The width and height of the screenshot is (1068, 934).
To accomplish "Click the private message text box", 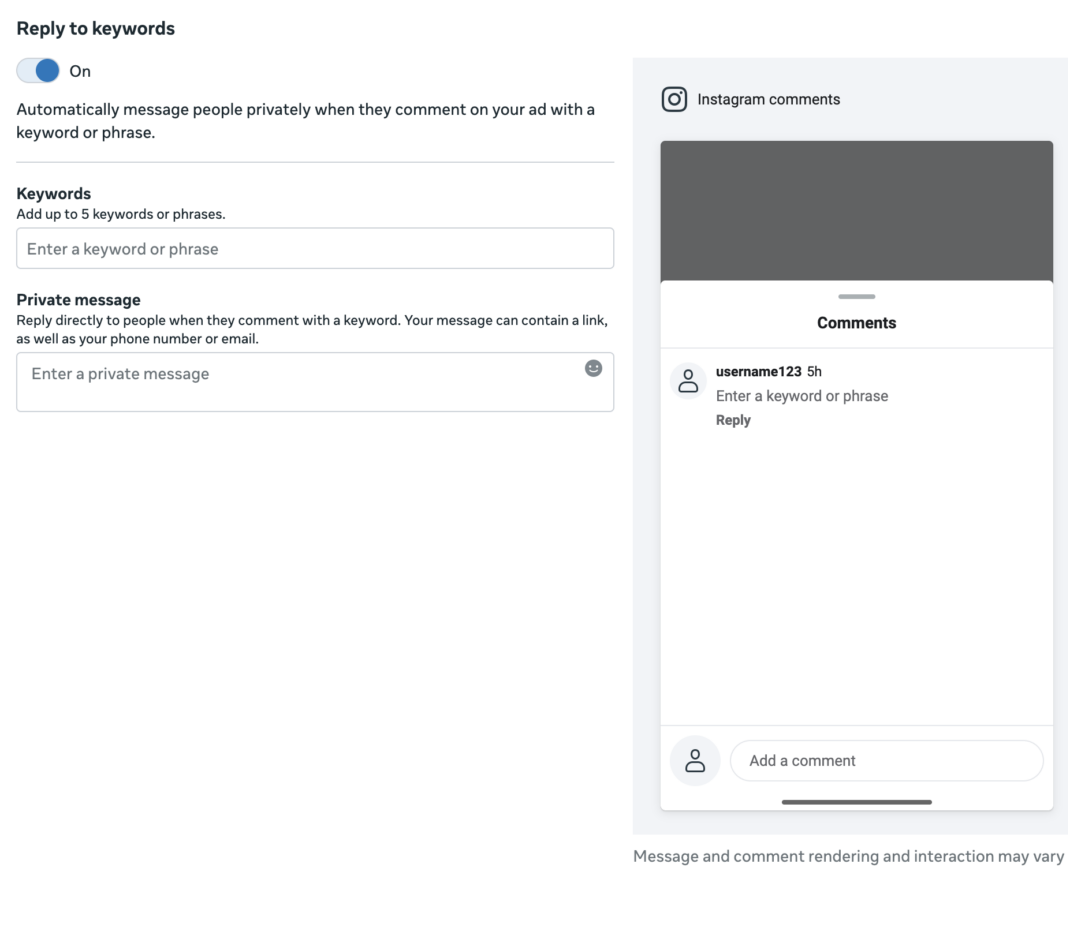I will 315,382.
